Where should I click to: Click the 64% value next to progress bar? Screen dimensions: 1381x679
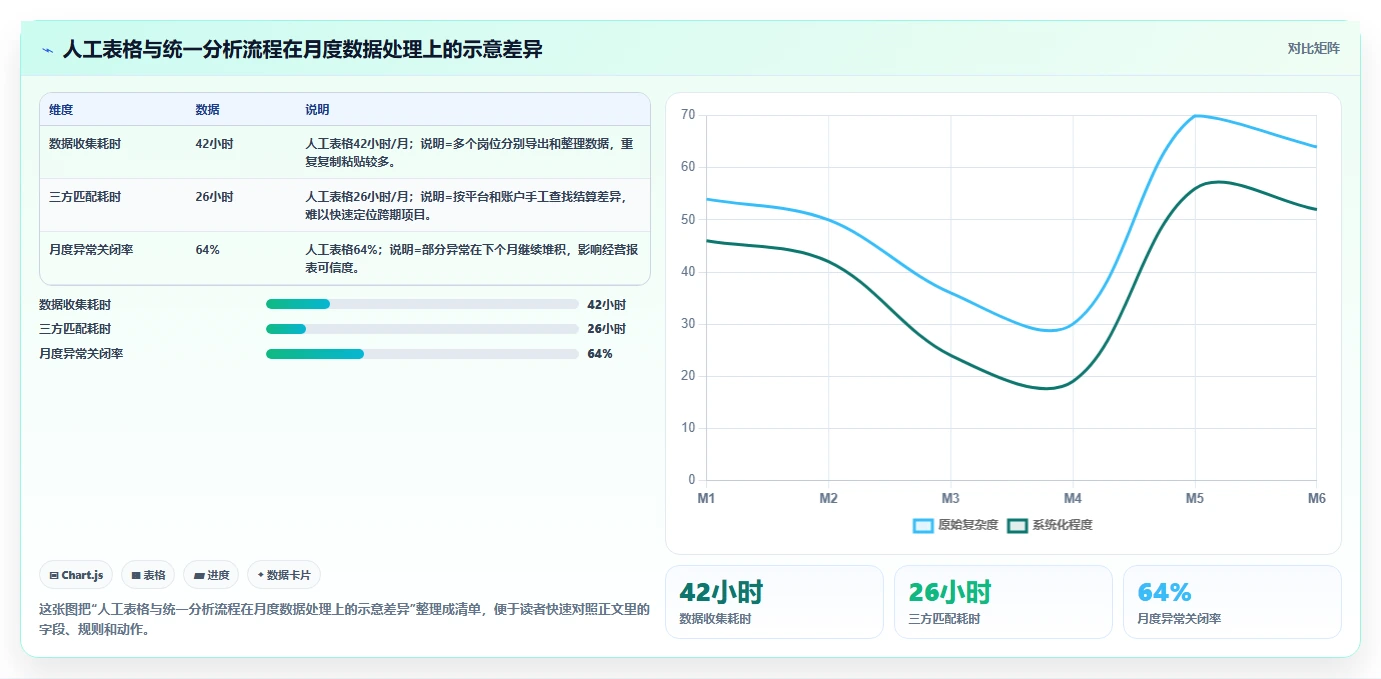click(x=600, y=354)
